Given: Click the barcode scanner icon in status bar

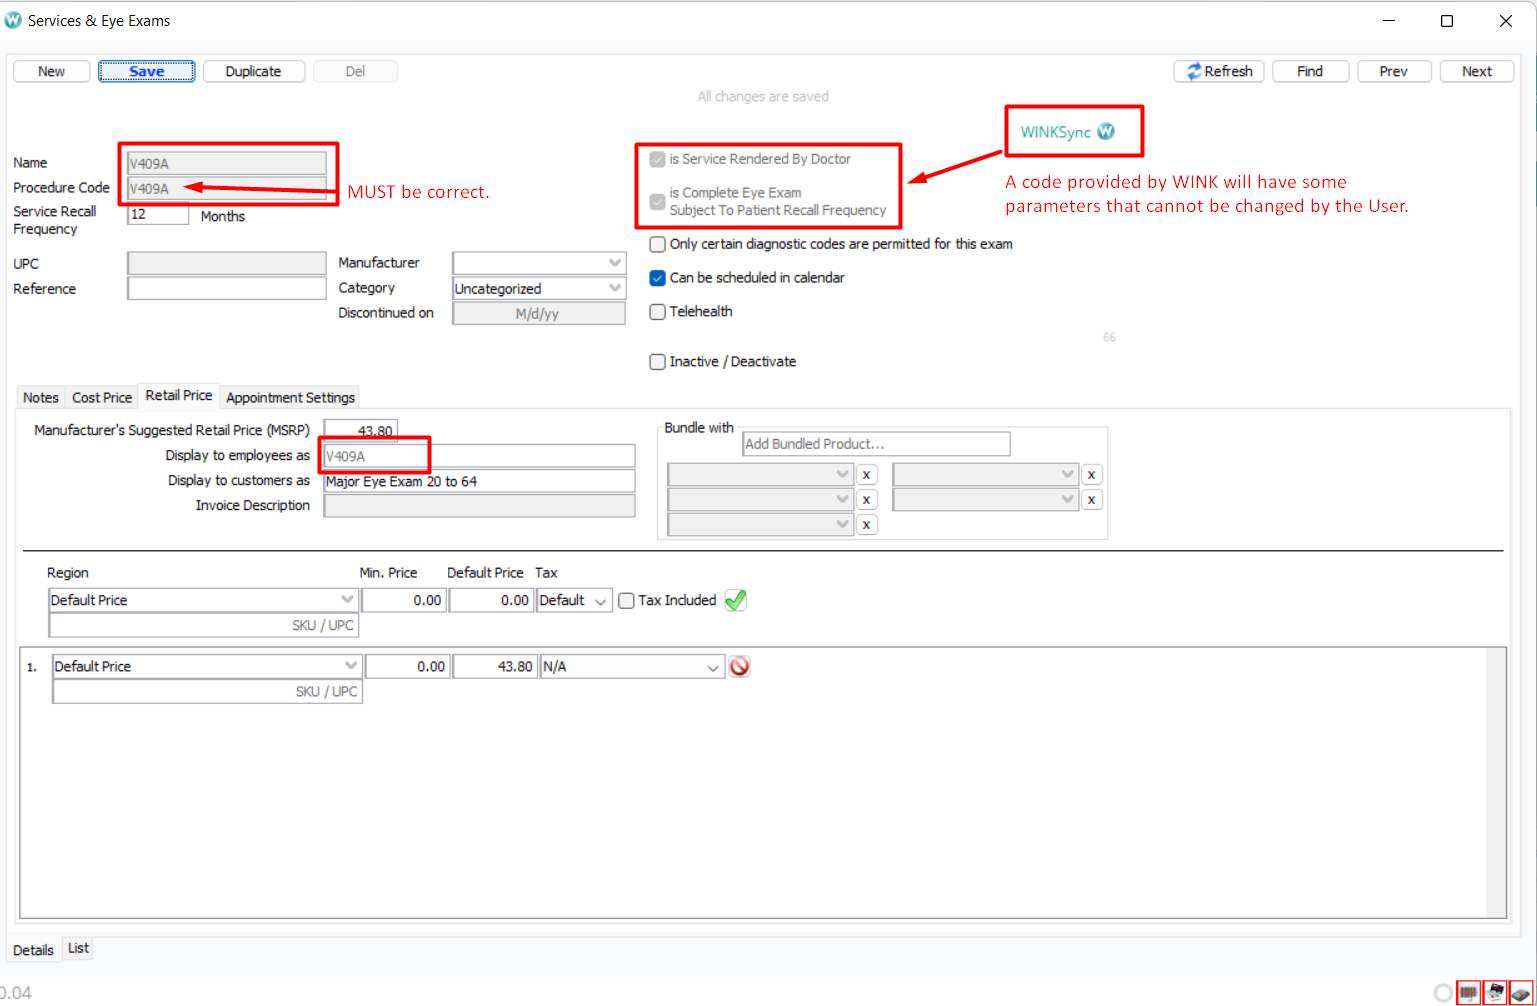Looking at the screenshot, I should [x=1468, y=992].
